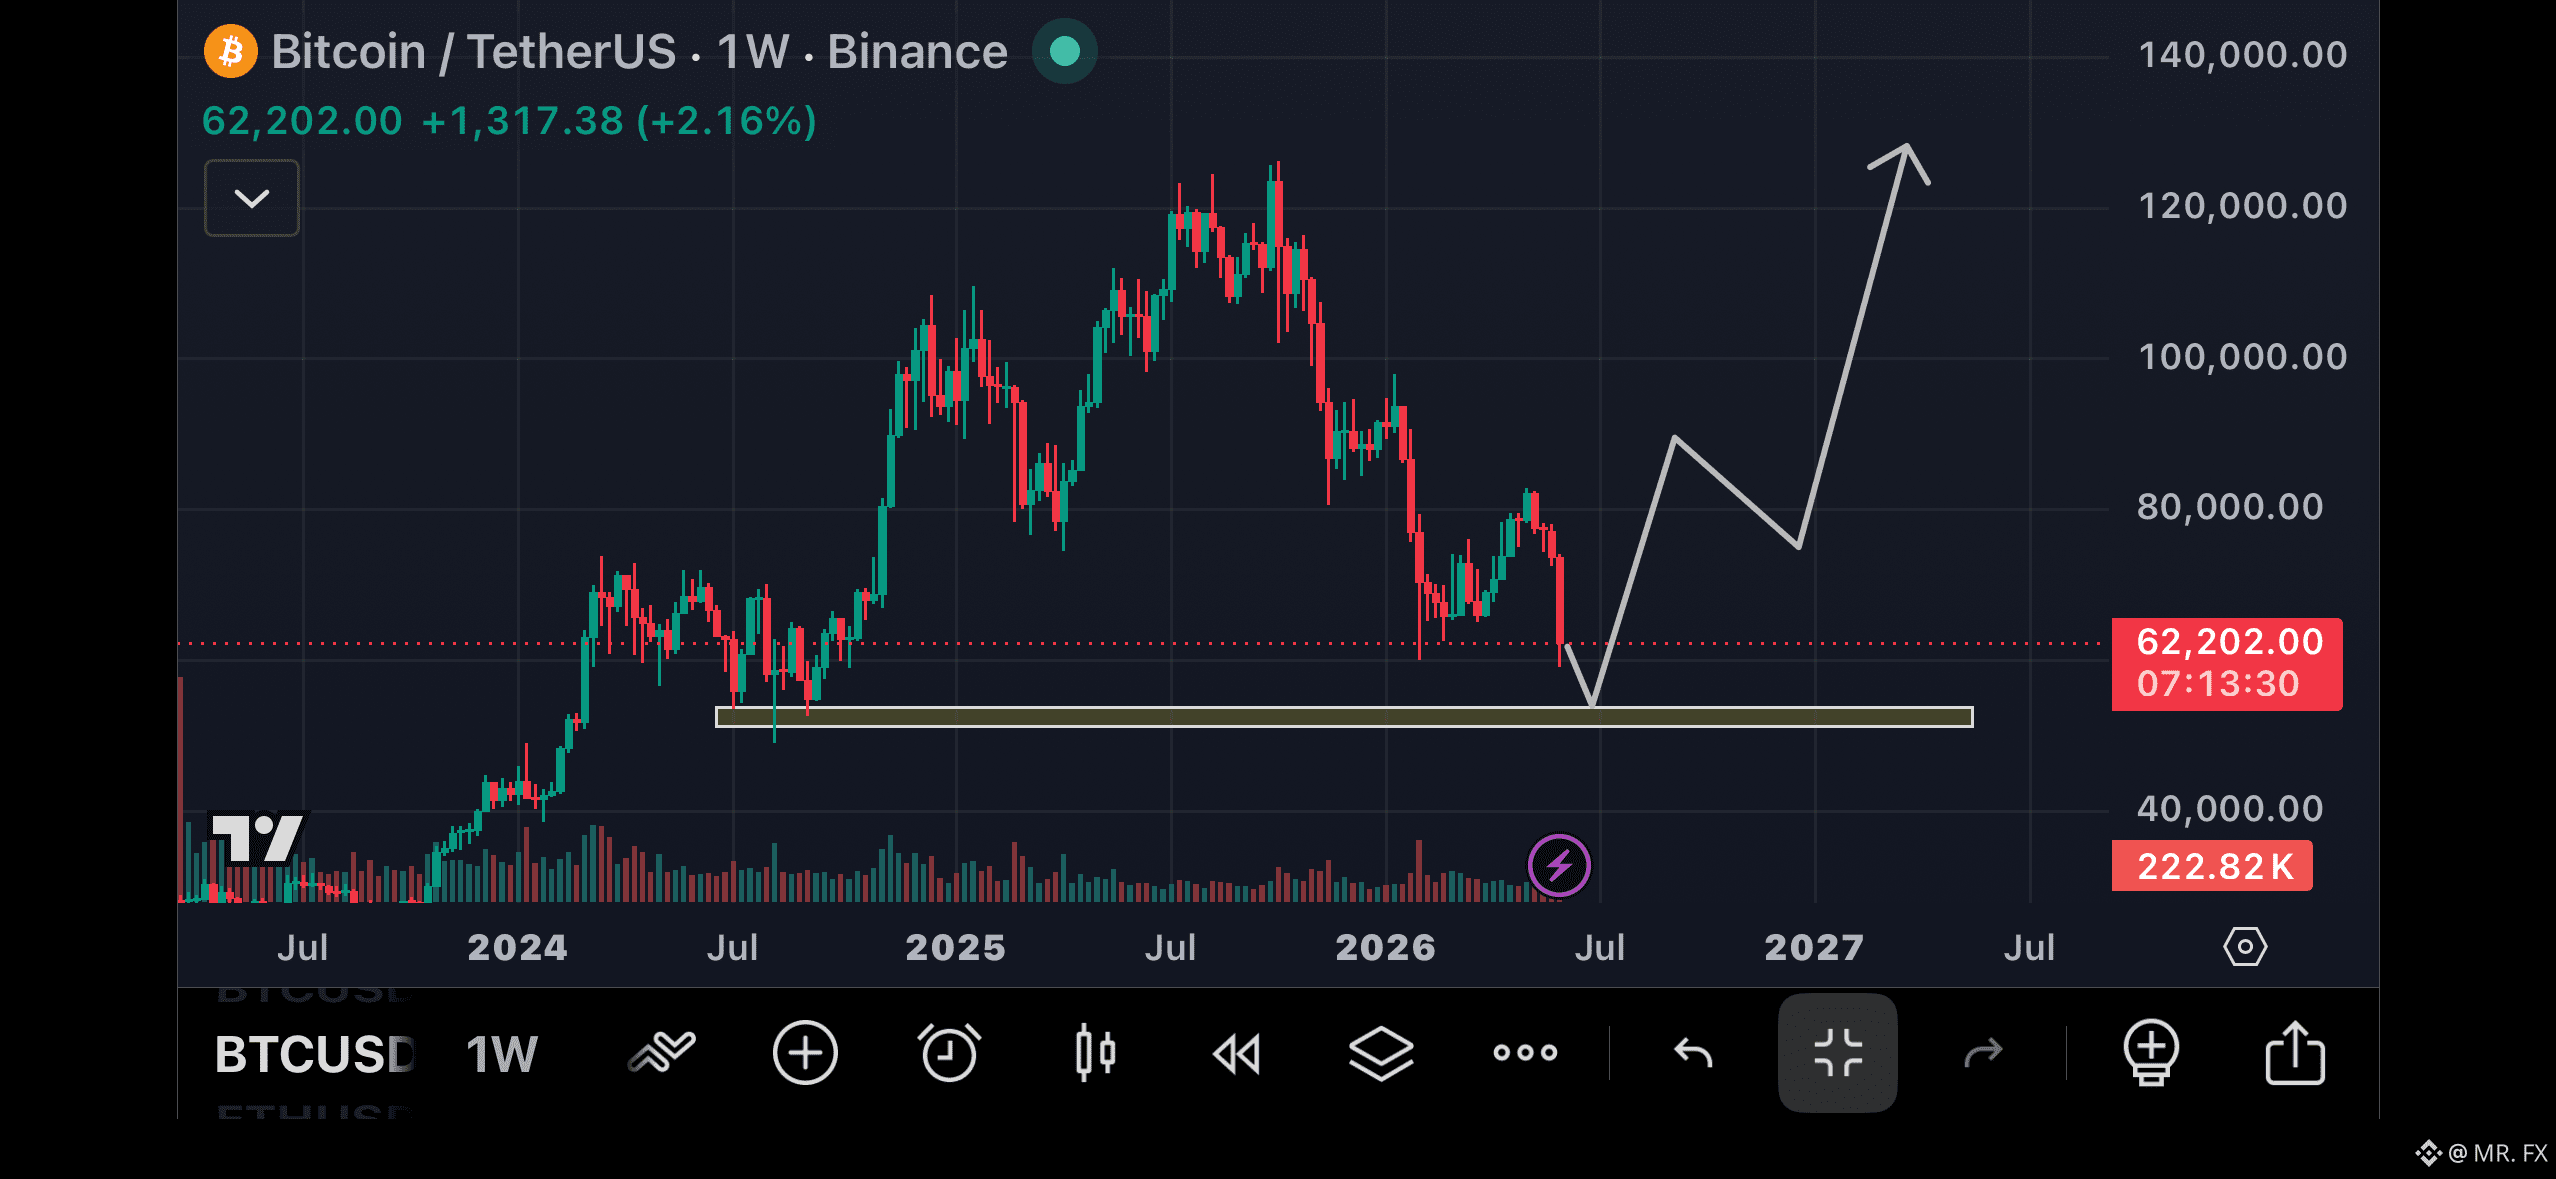Screen dimensions: 2556x1179
Task: Click the 62,202.00 legend price value
Action: coord(302,122)
